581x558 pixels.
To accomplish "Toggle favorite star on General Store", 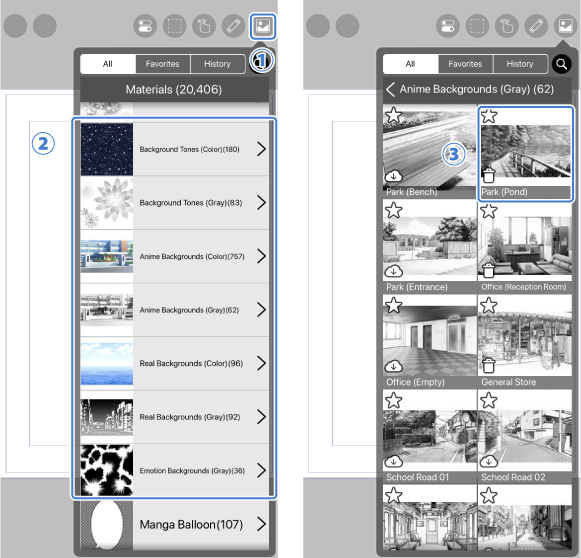I will pyautogui.click(x=489, y=306).
